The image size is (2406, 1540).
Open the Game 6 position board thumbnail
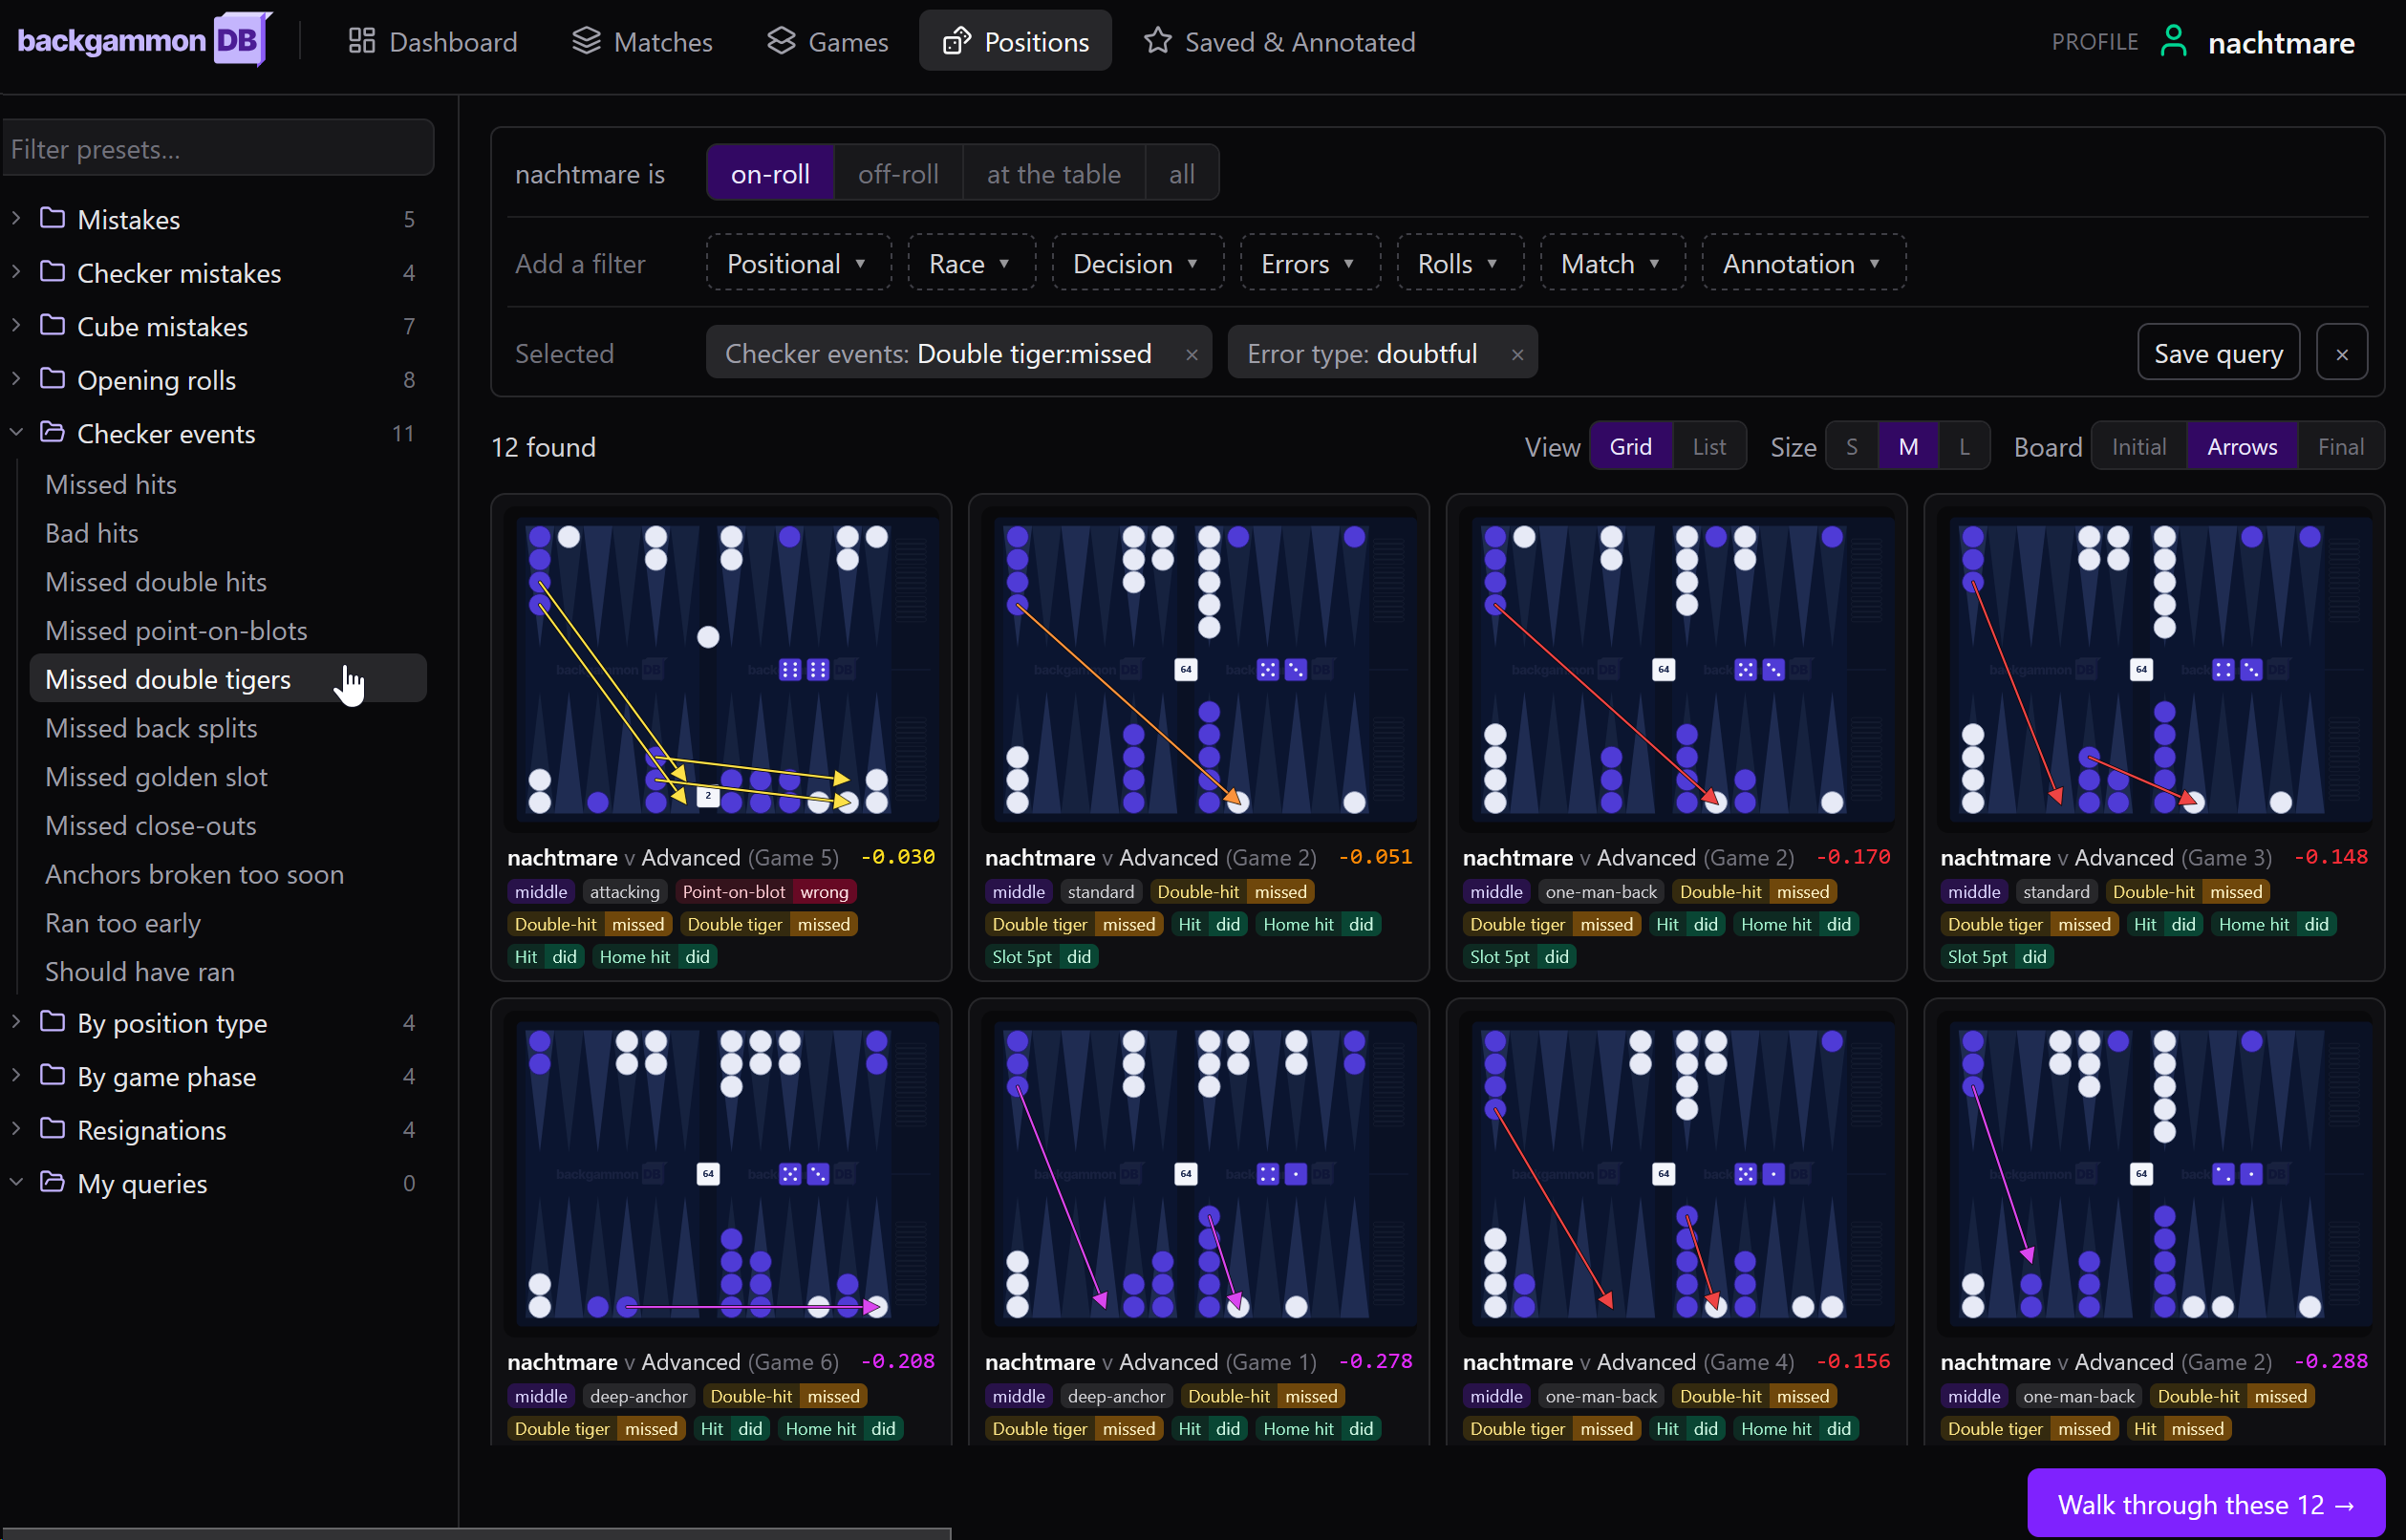click(x=721, y=1172)
